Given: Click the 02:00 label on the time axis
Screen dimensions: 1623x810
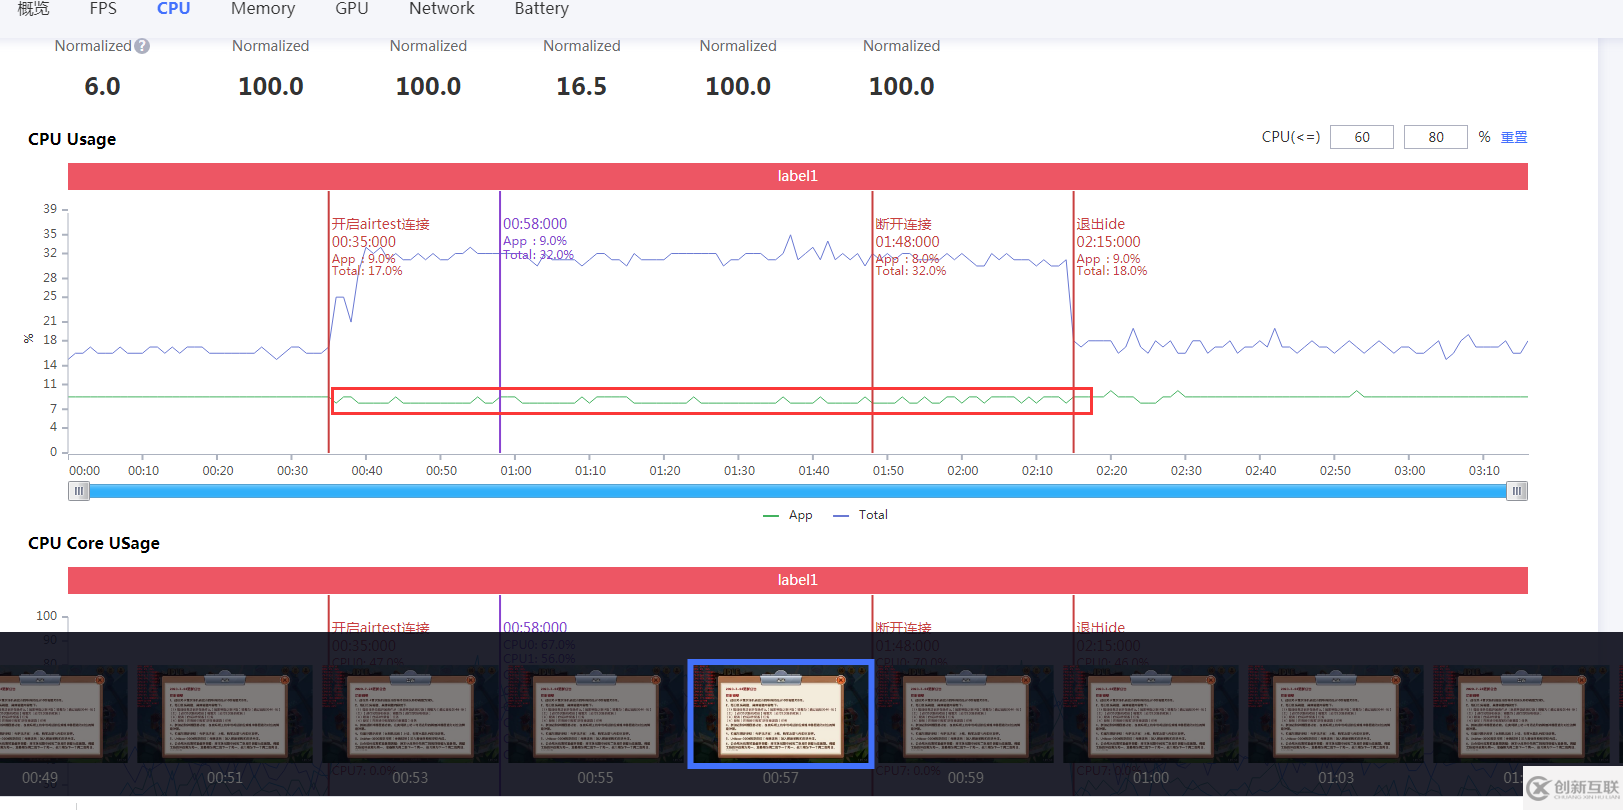Looking at the screenshot, I should coord(963,470).
